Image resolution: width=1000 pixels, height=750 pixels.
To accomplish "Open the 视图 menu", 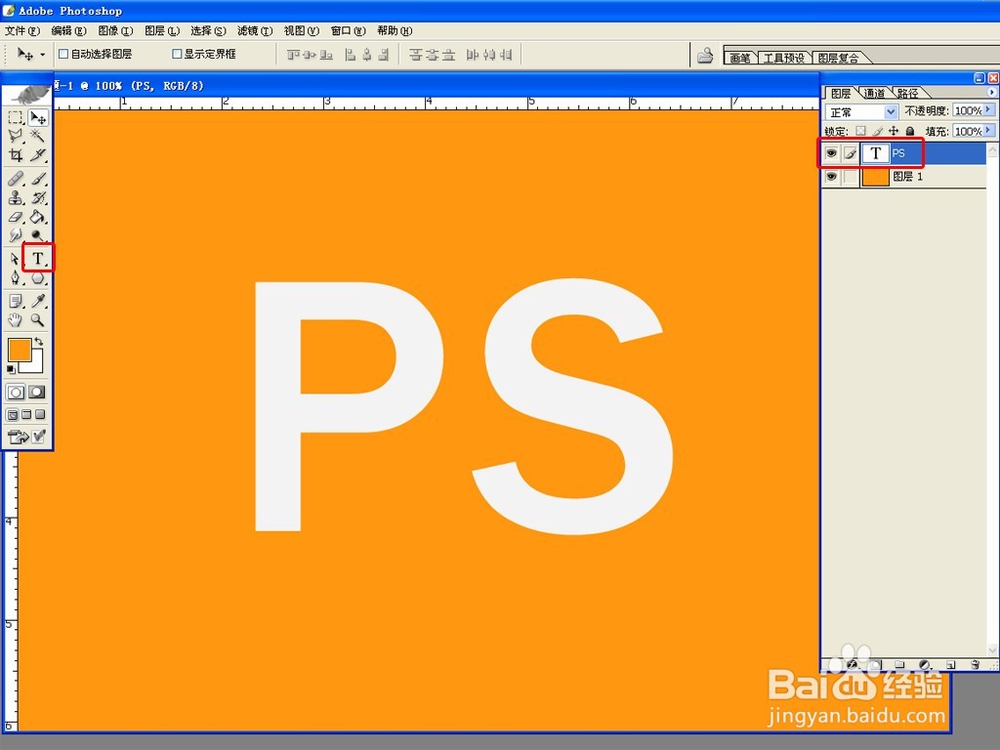I will coord(301,31).
